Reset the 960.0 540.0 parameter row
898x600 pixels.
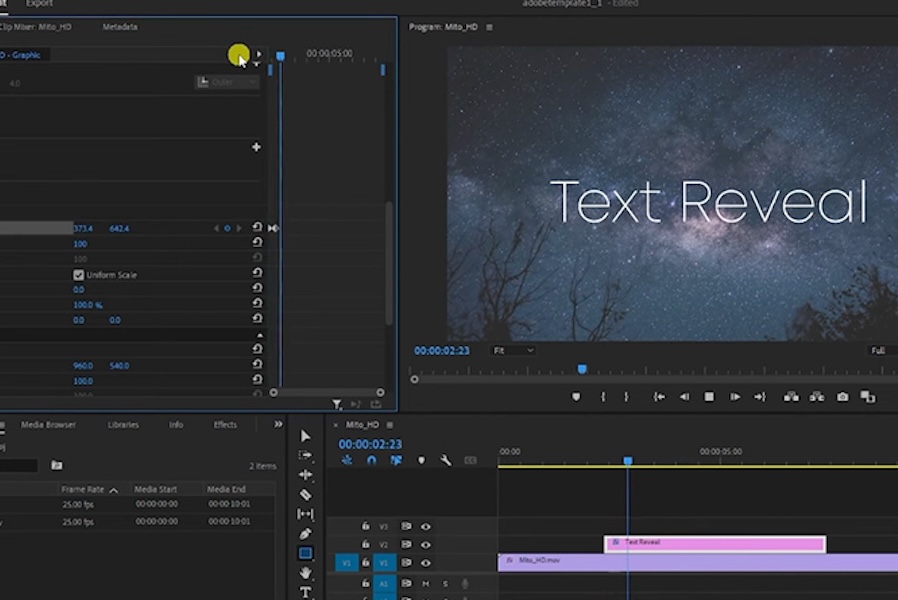(x=257, y=365)
